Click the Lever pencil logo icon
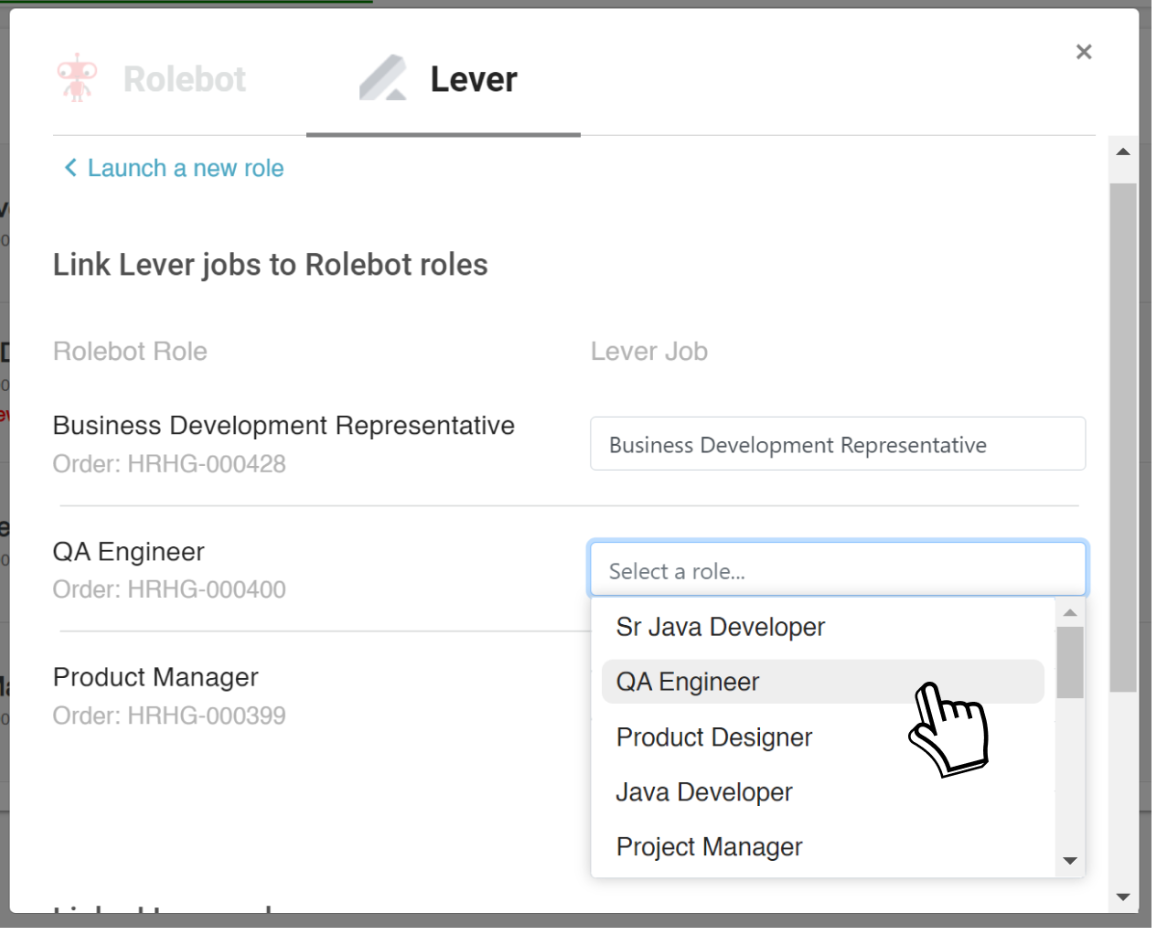The image size is (1156, 928). pyautogui.click(x=381, y=78)
